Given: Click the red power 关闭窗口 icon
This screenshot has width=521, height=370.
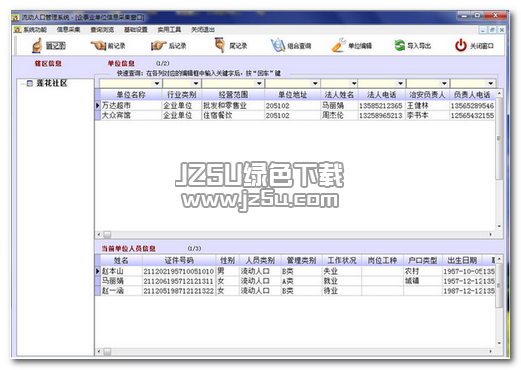Looking at the screenshot, I should coord(461,46).
